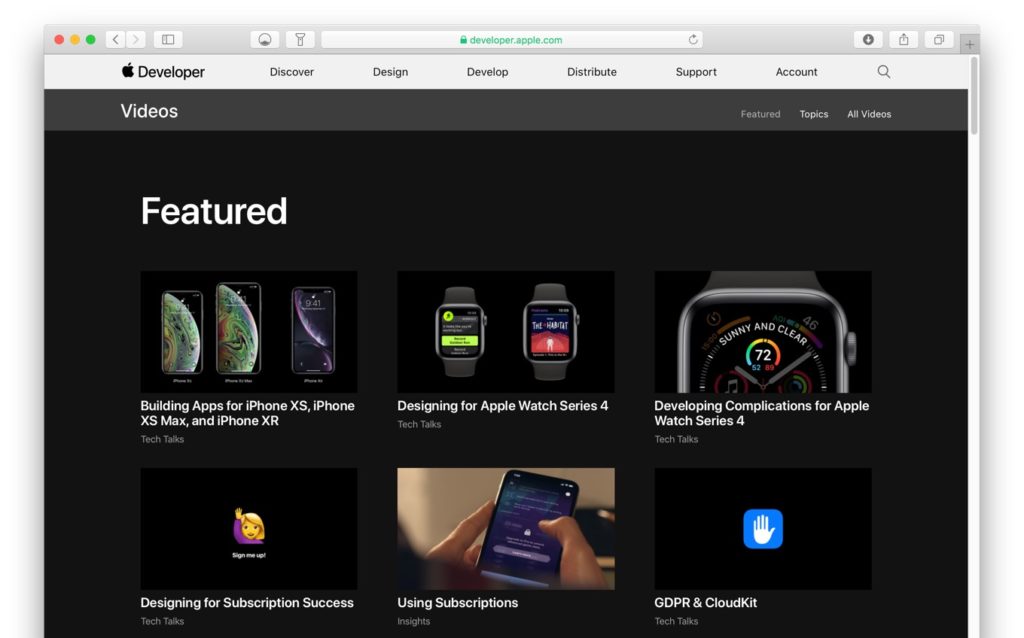The image size is (1024, 638).
Task: Reload the page using the refresh icon
Action: (692, 39)
